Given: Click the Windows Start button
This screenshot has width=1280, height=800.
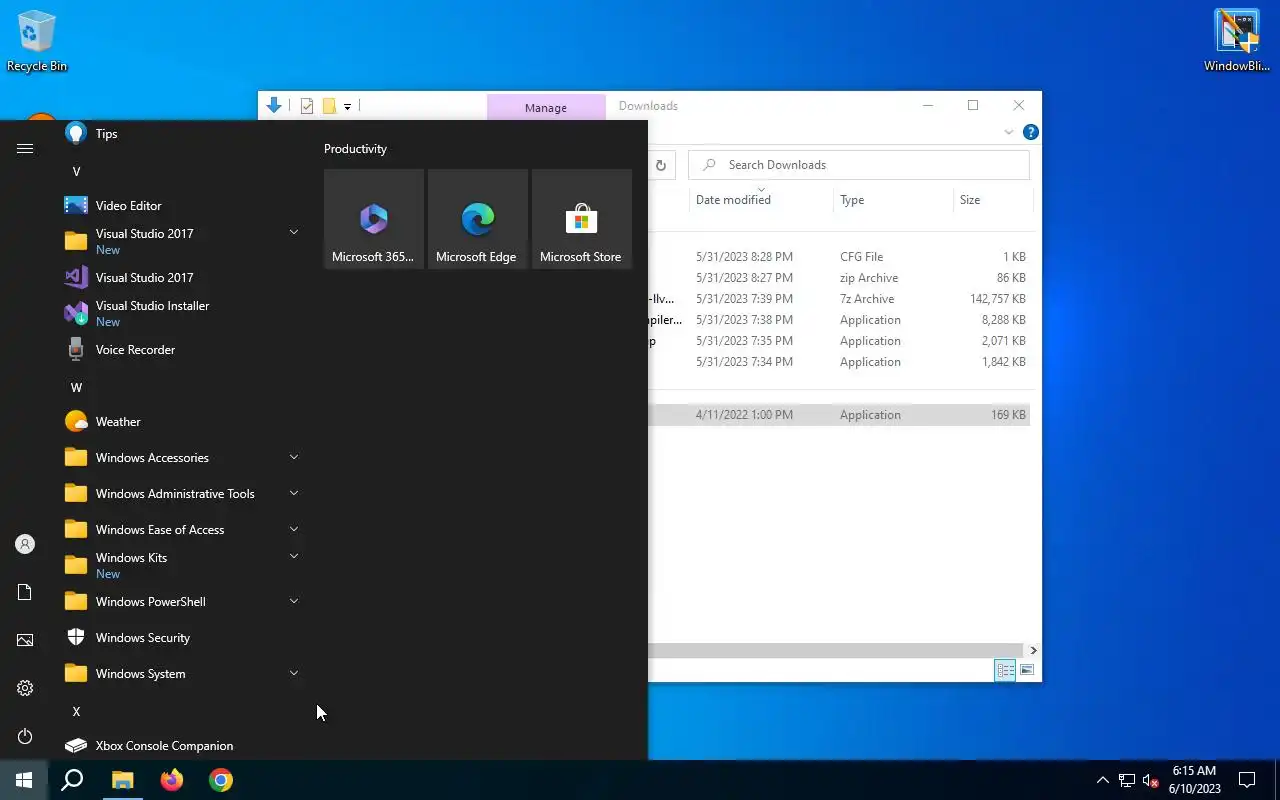Looking at the screenshot, I should 24,780.
